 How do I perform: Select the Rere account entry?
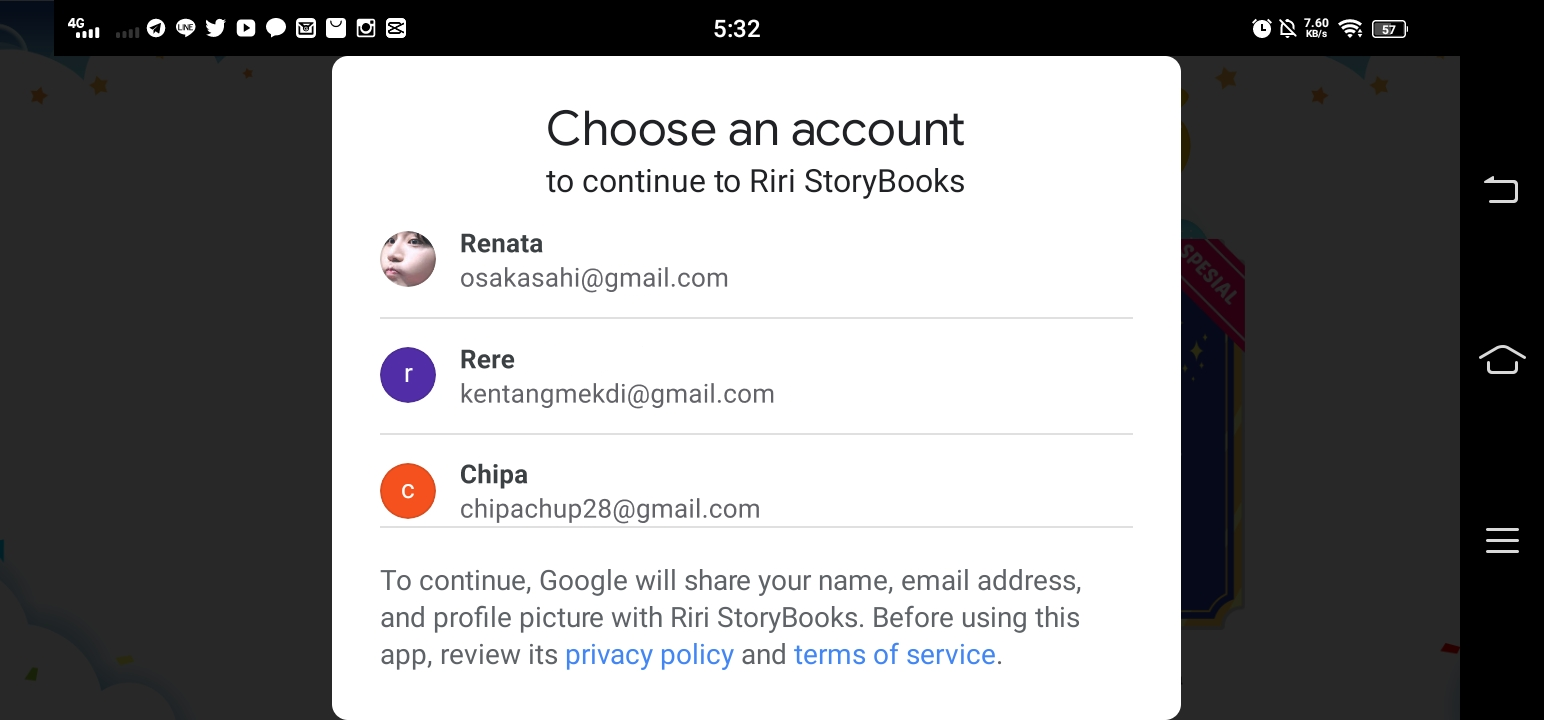pos(756,376)
